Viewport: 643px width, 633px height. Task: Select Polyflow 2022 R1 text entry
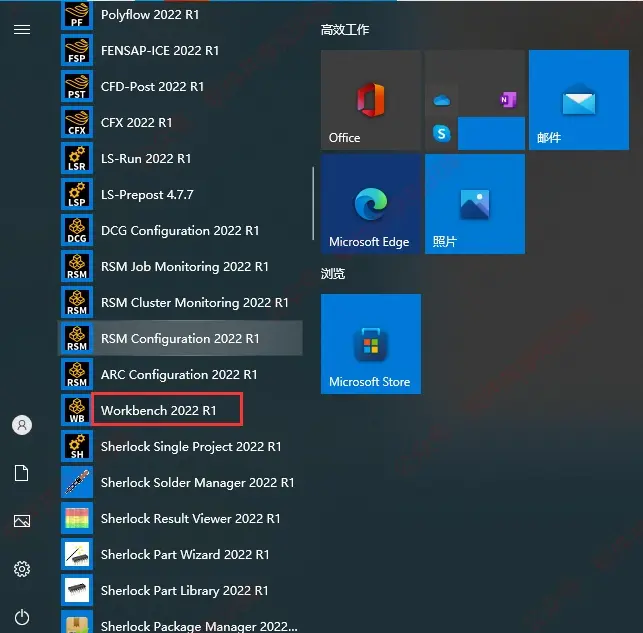point(150,15)
